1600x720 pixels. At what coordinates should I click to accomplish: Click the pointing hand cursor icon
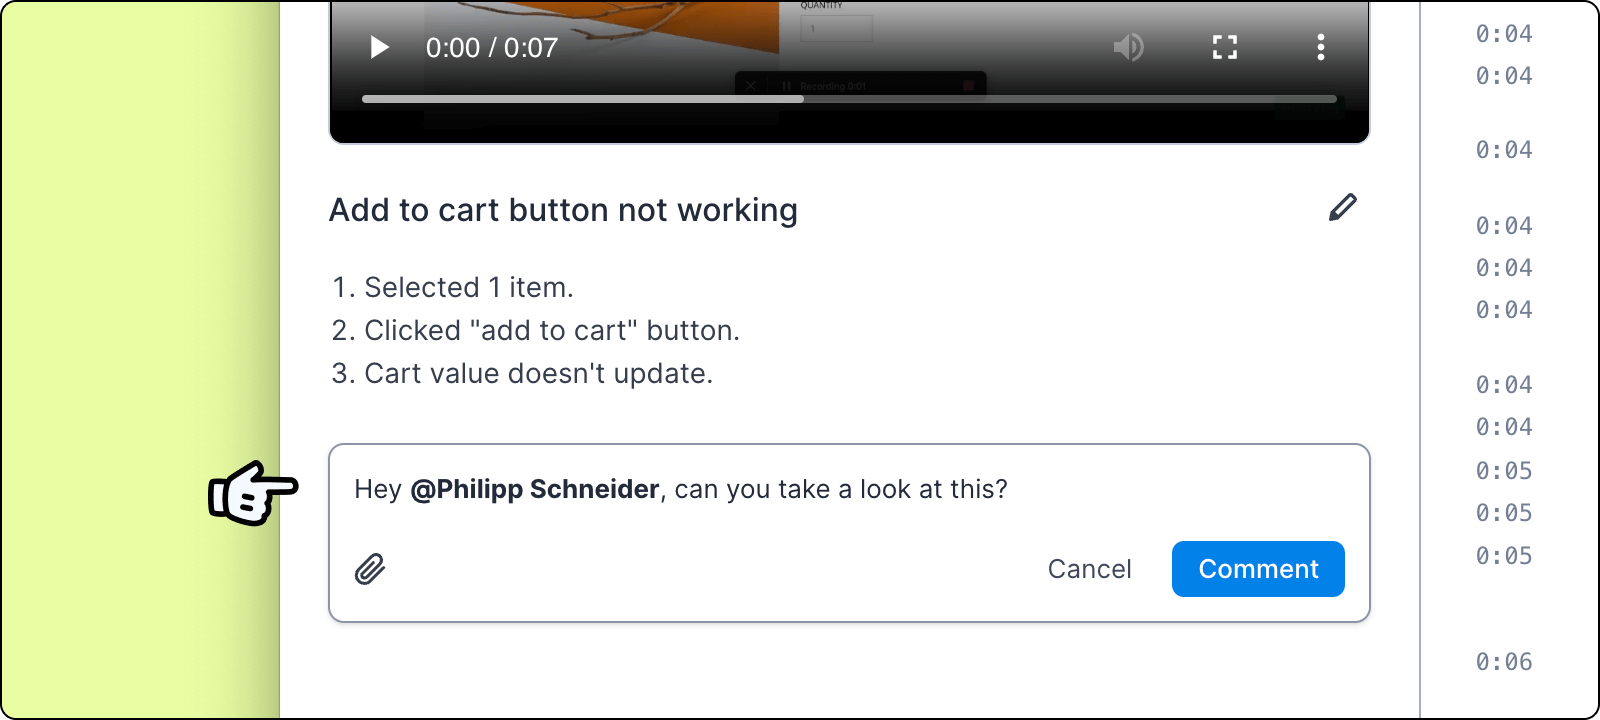coord(252,492)
